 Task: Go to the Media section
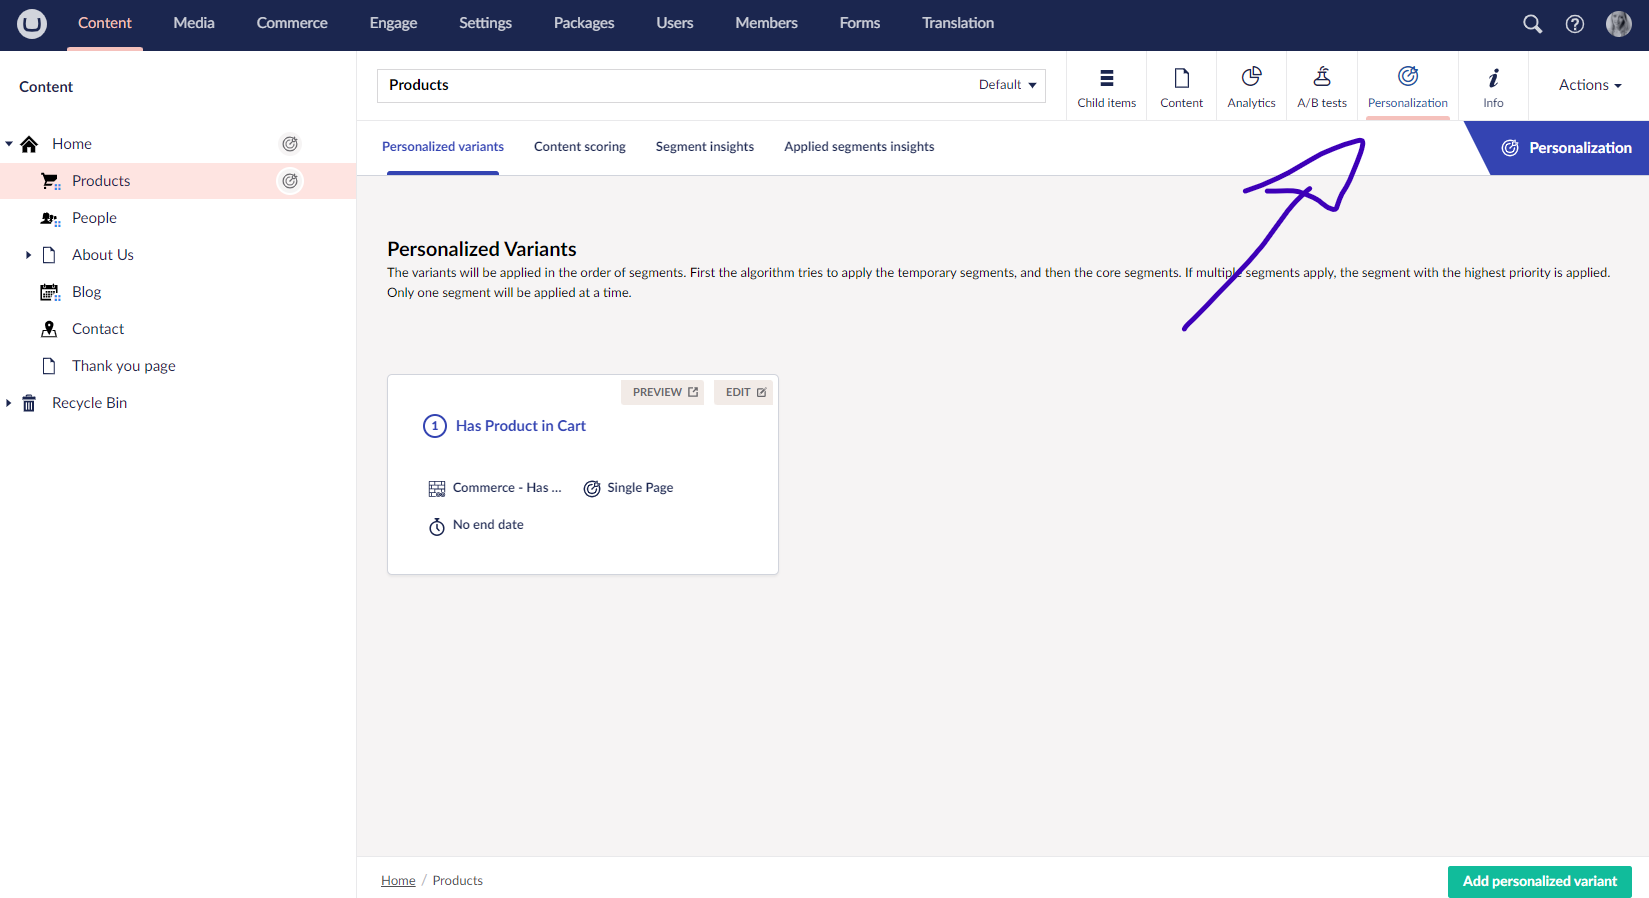coord(194,23)
